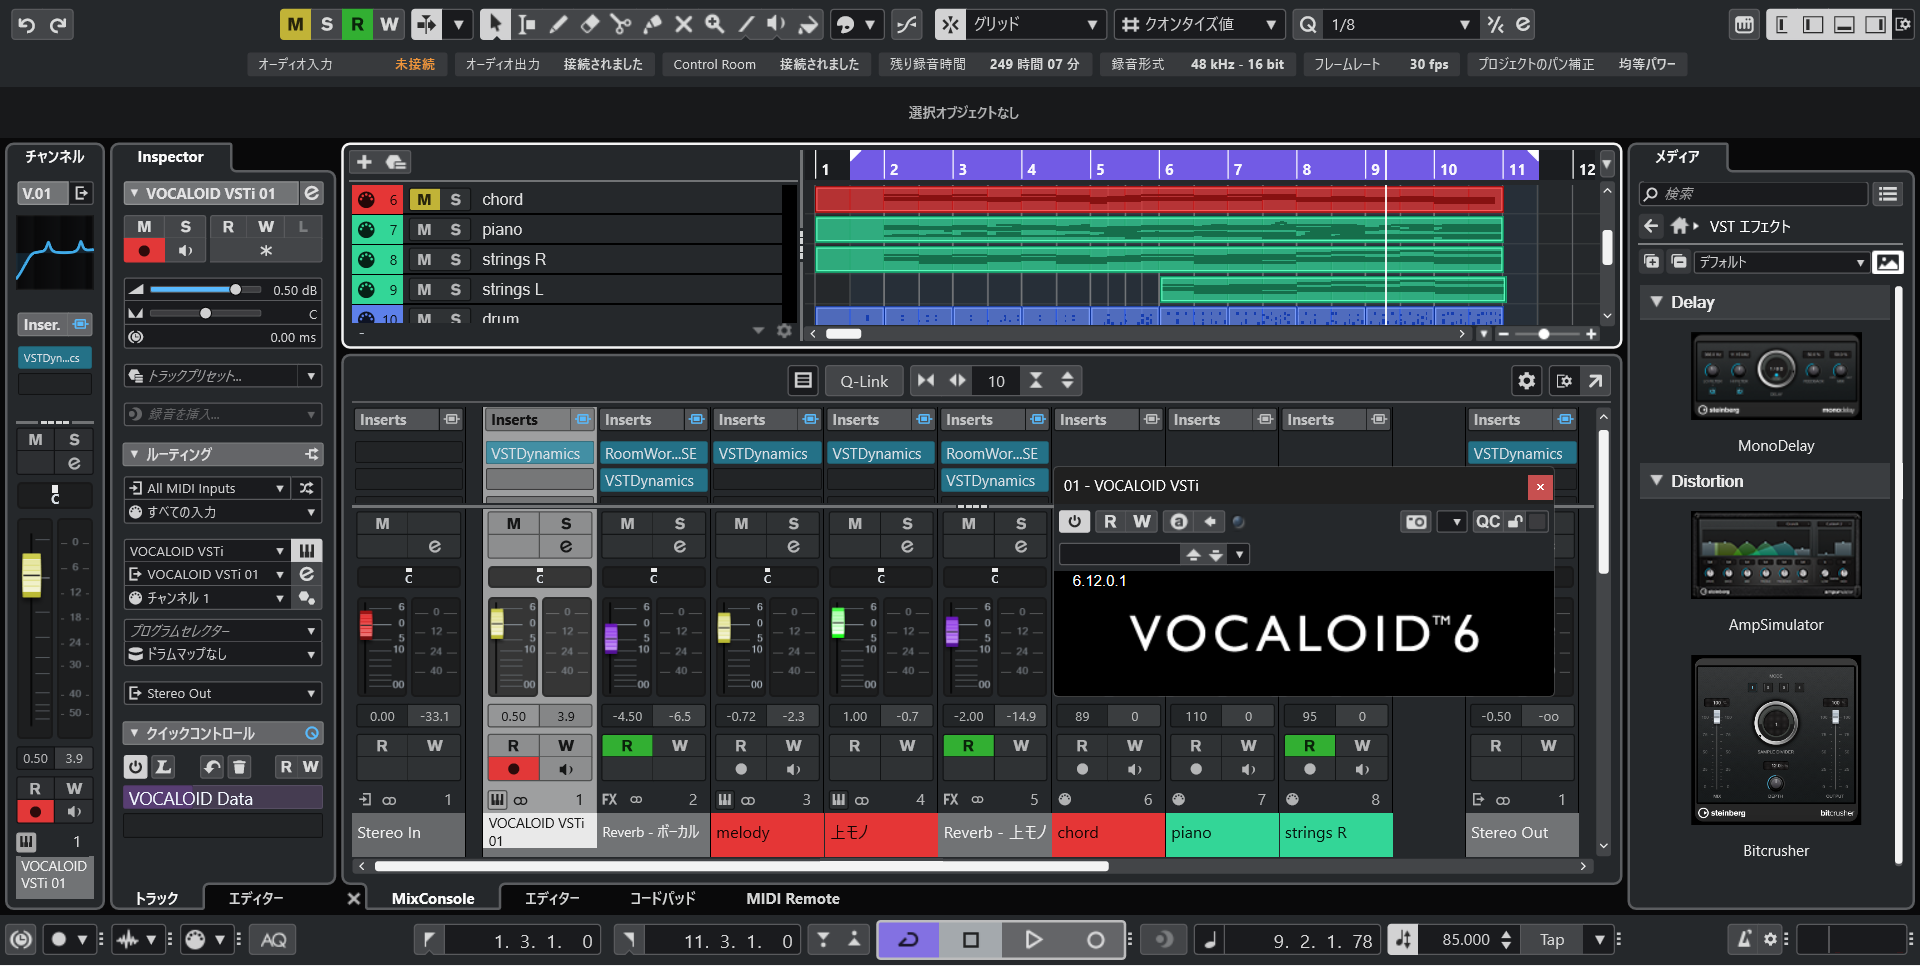
Task: Solo the piano track
Action: pos(456,229)
